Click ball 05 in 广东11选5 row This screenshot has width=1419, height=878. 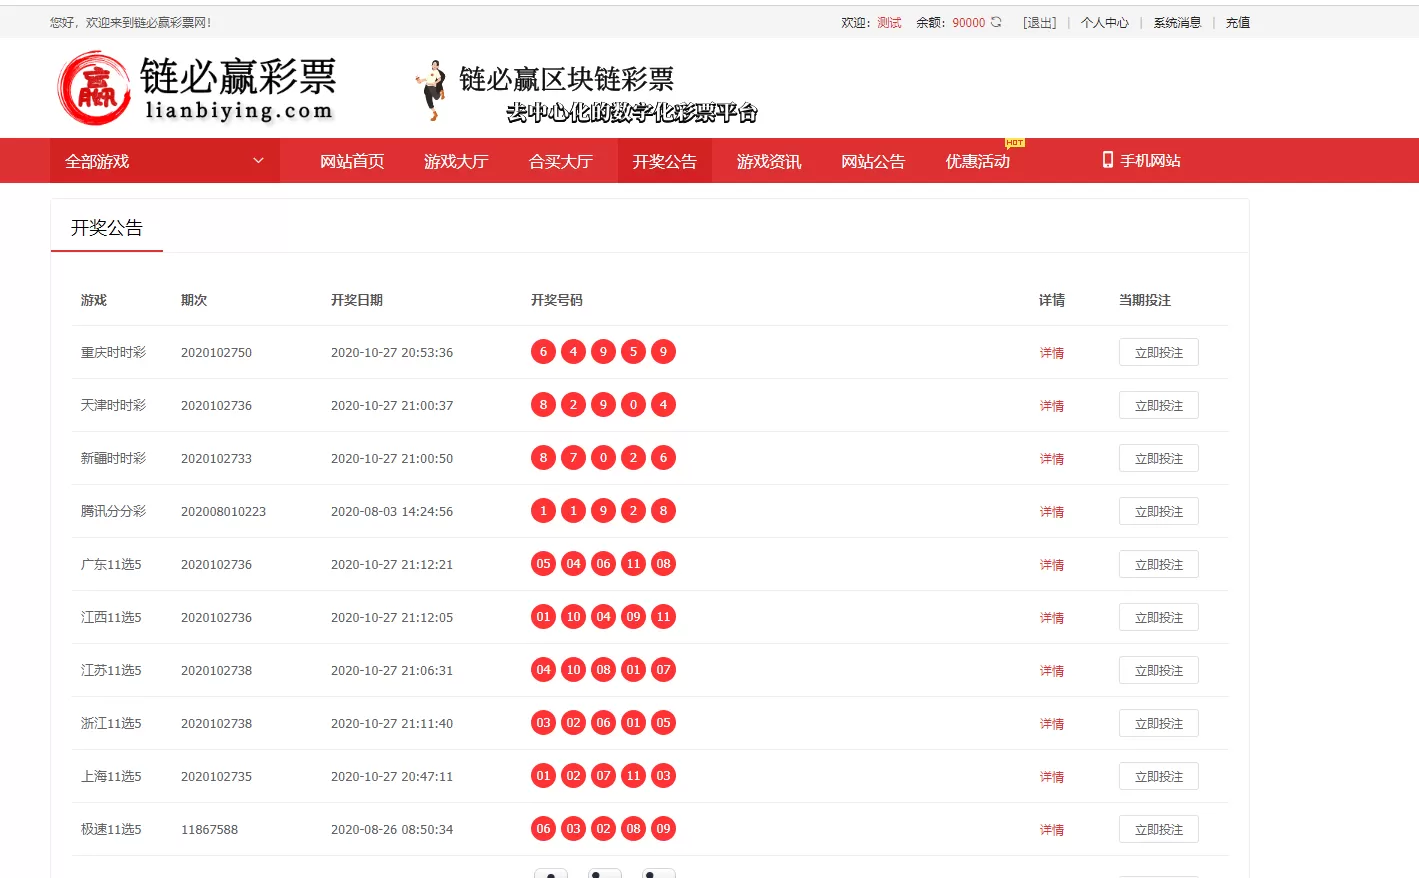(x=543, y=563)
